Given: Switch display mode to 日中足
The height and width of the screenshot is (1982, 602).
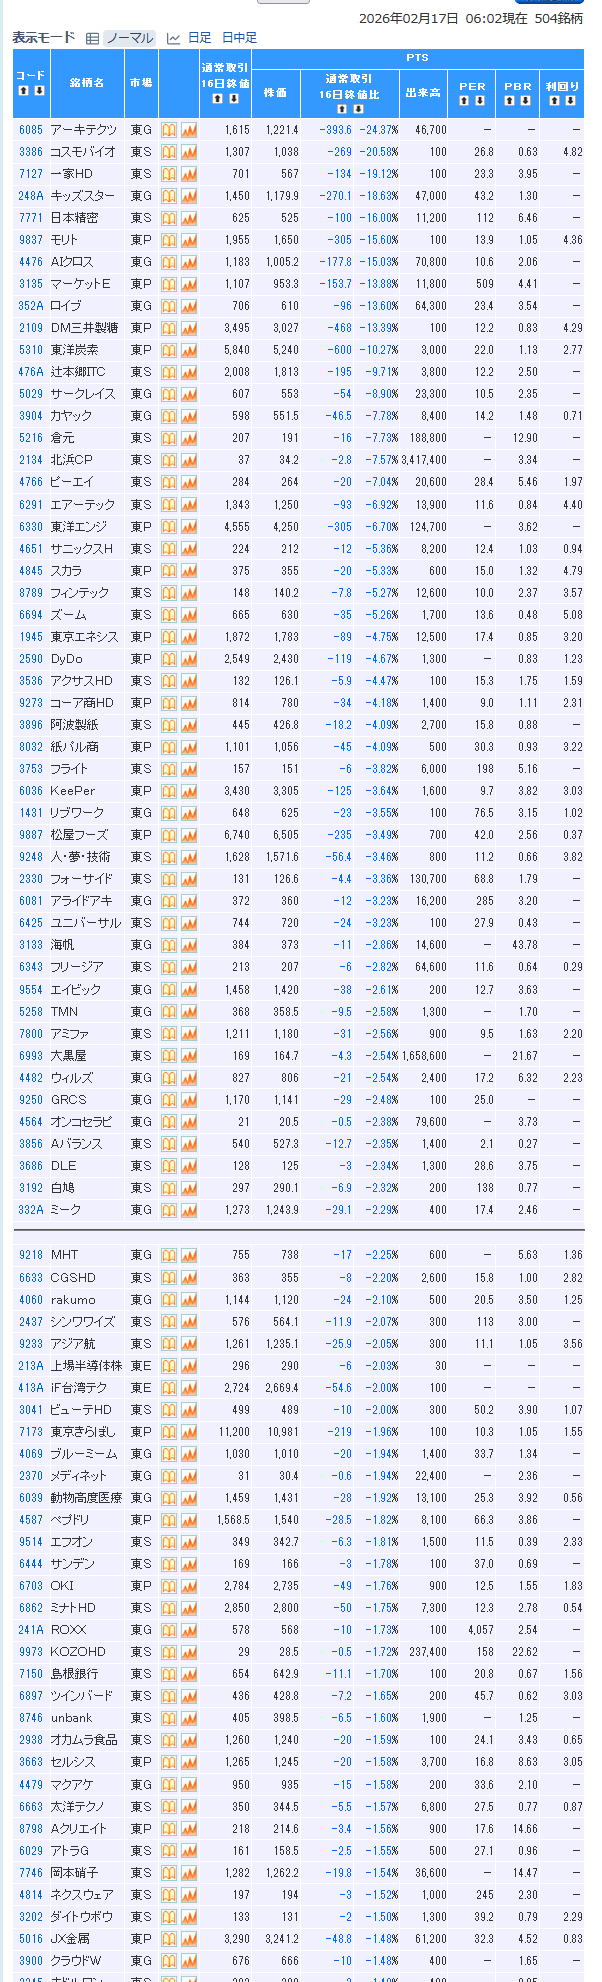Looking at the screenshot, I should tap(239, 38).
